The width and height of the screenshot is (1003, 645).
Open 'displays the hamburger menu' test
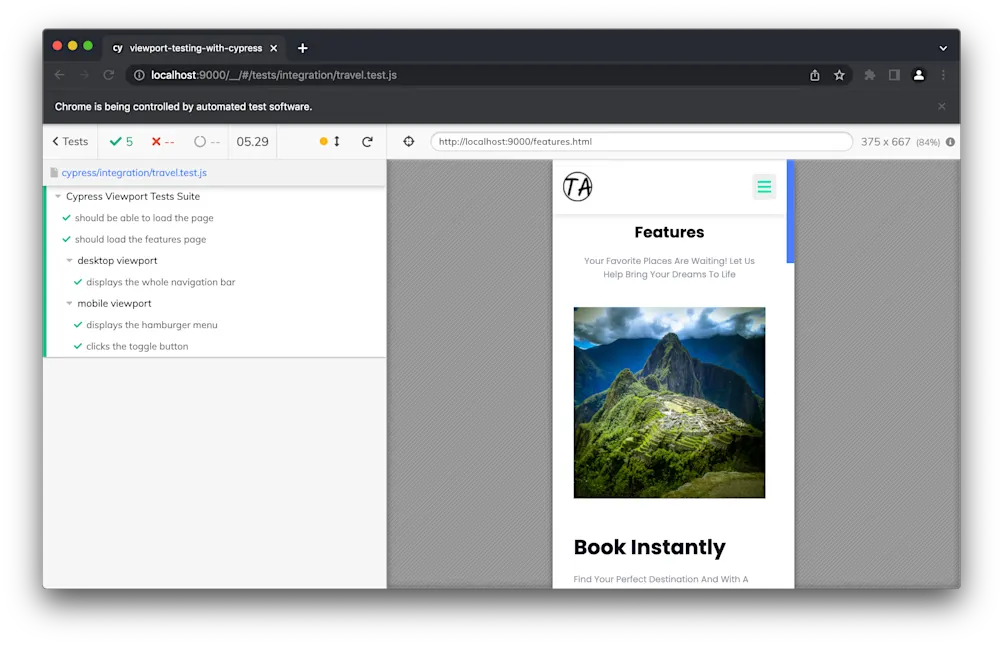pos(152,325)
